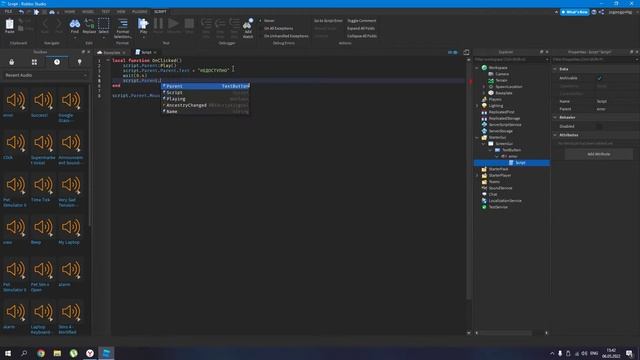The image size is (640, 360).
Task: Choose Script in autocomplete list
Action: click(205, 93)
